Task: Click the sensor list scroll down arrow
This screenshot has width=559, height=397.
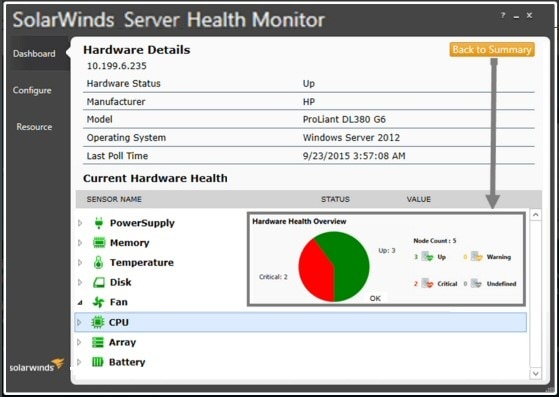Action: [535, 373]
